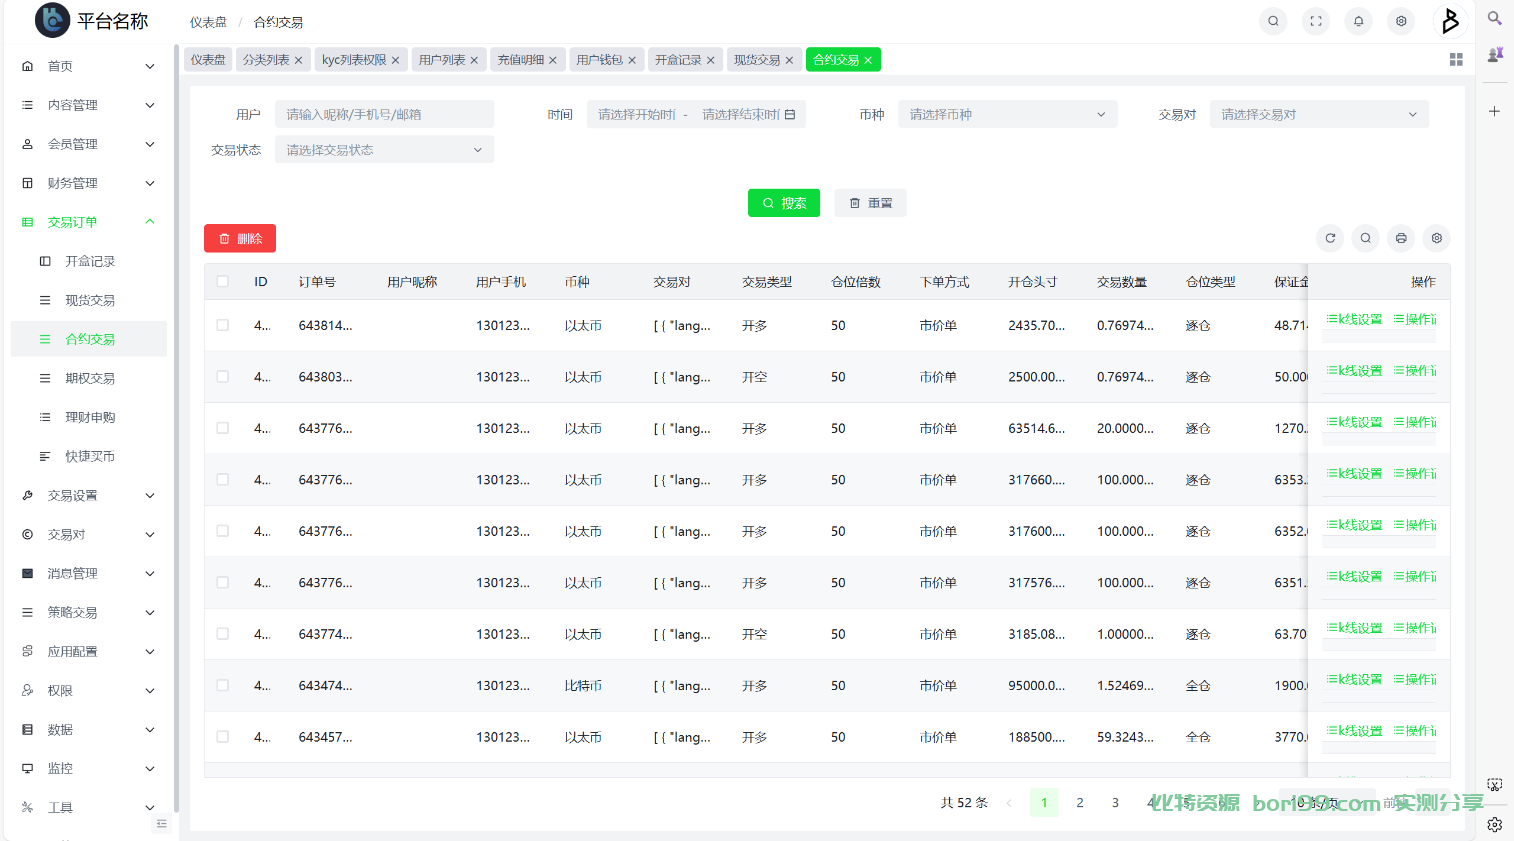Check the row with price 63514.6...
Image resolution: width=1514 pixels, height=841 pixels.
(x=222, y=428)
